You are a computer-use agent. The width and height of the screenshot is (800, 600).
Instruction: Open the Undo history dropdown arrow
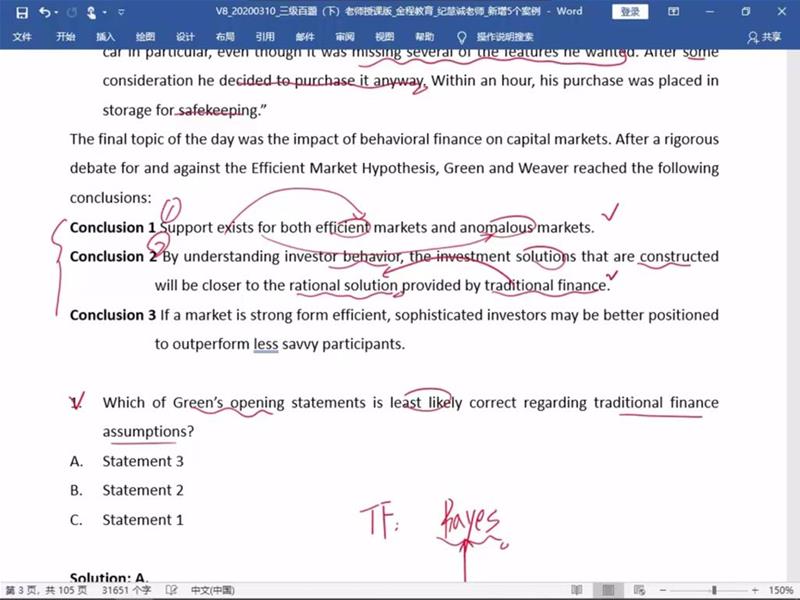coord(56,12)
